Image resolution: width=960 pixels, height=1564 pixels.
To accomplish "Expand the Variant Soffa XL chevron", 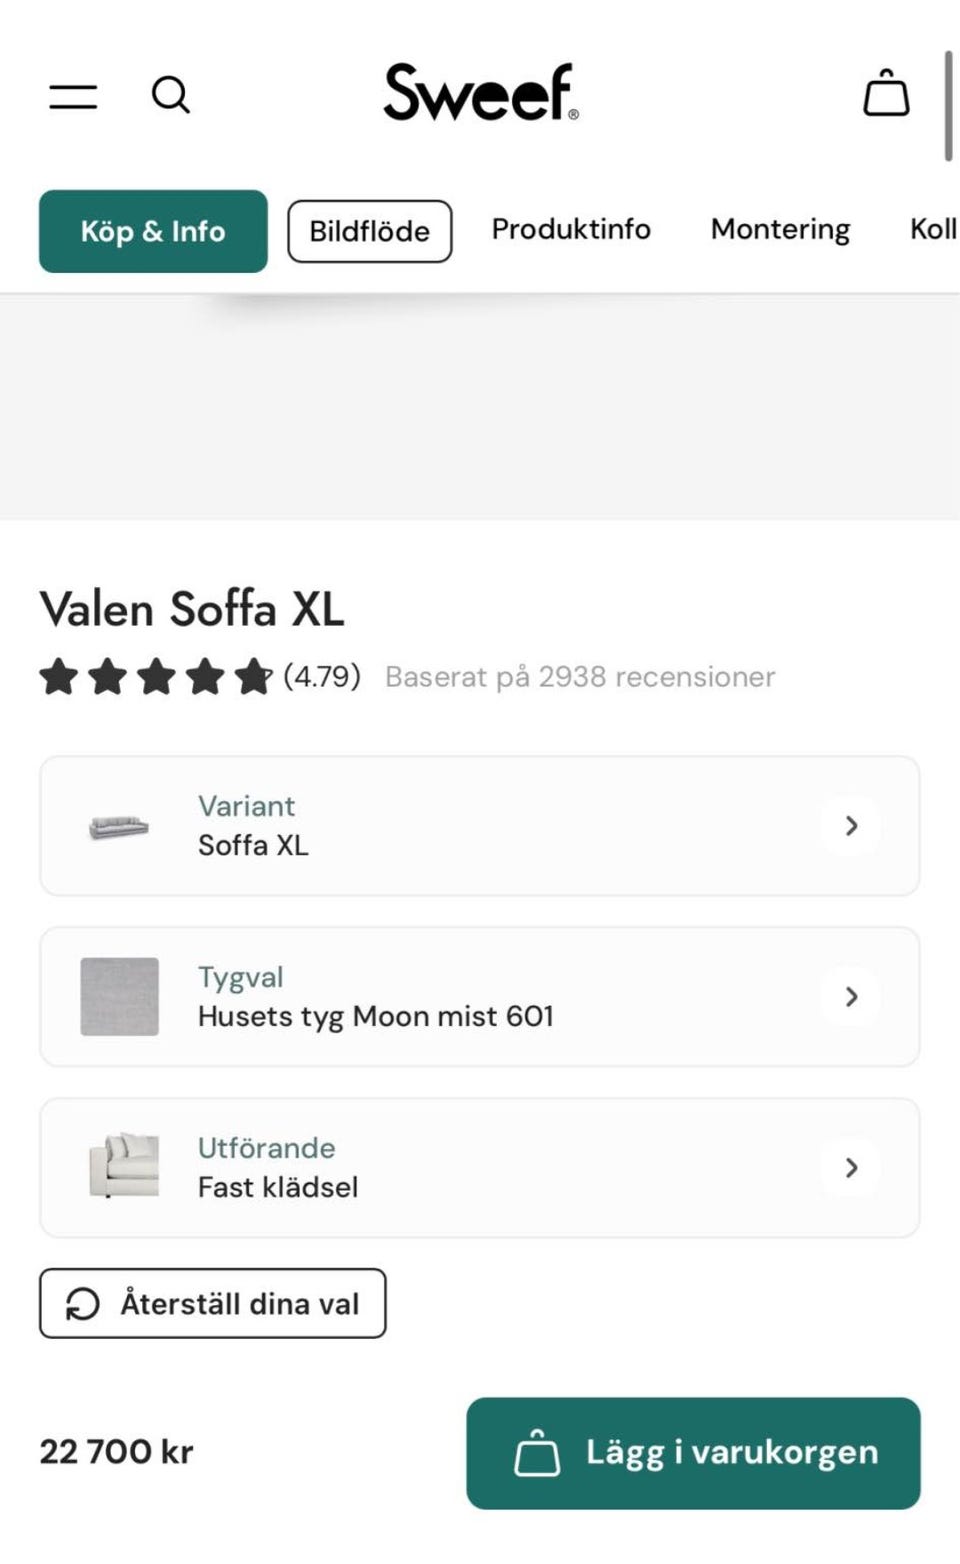I will pyautogui.click(x=851, y=826).
